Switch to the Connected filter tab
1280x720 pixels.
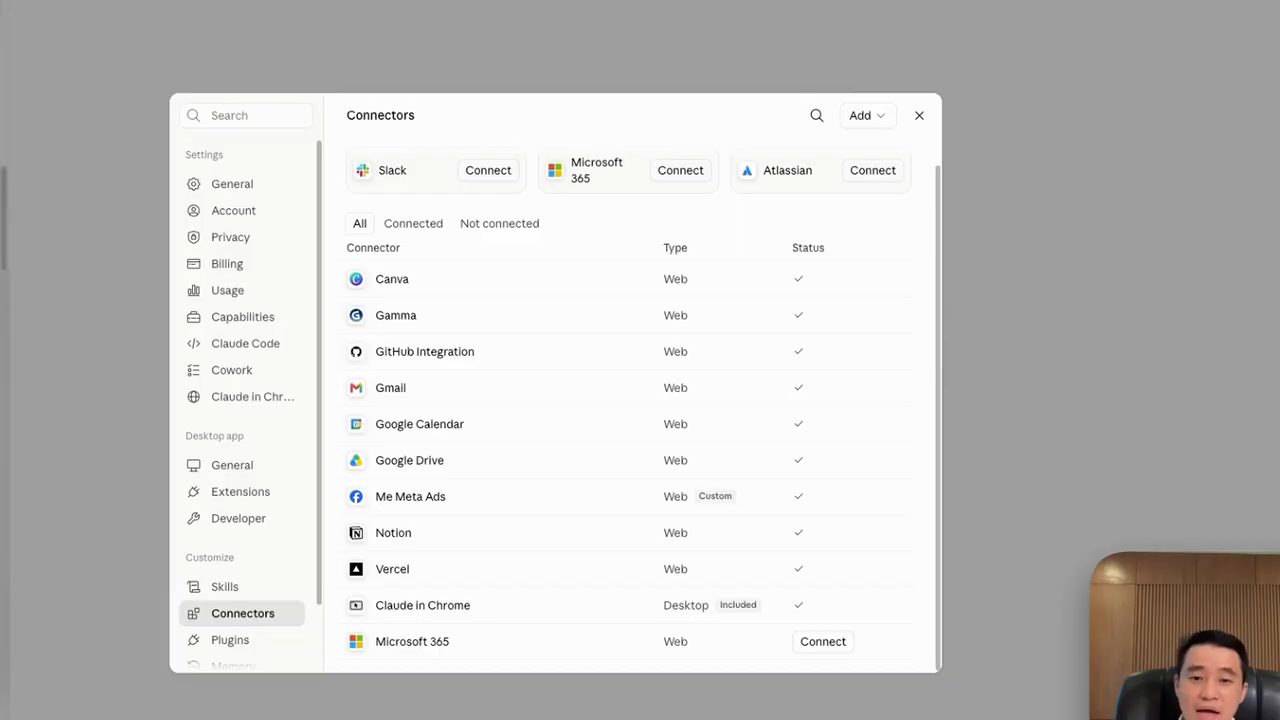pyautogui.click(x=413, y=224)
